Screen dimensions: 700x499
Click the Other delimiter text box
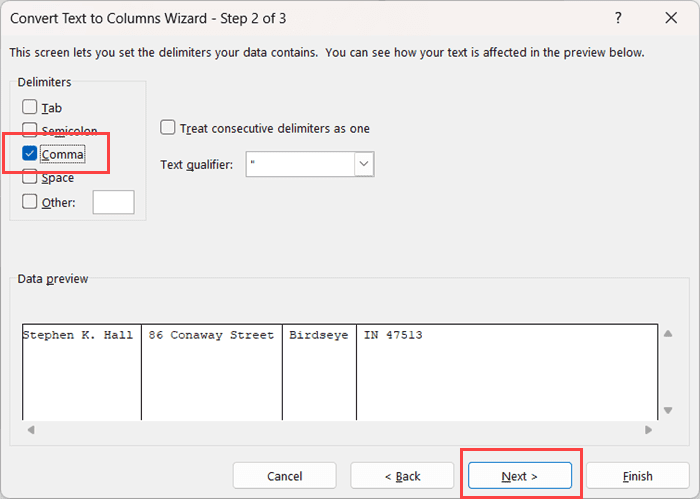tap(113, 202)
